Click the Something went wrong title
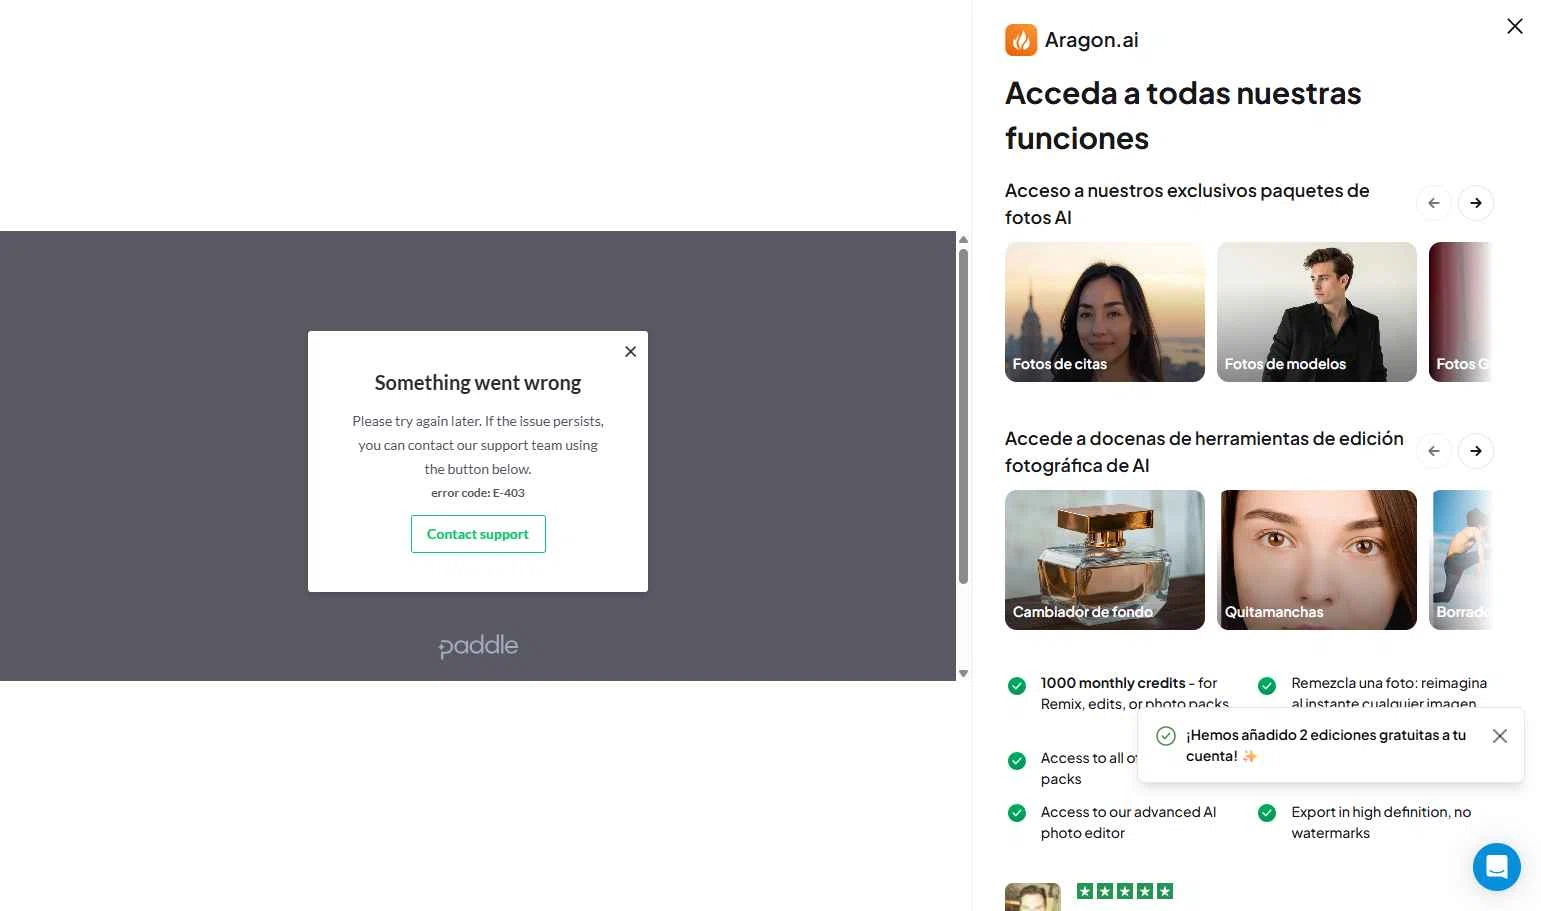Viewport: 1541px width, 911px height. click(478, 383)
